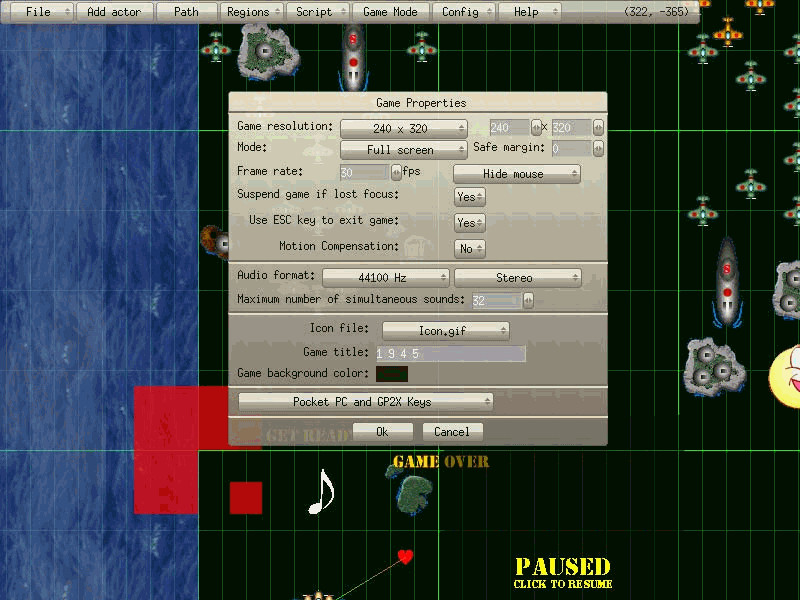Select the battleship actor at top
Screen dimensions: 800x600
[x=353, y=57]
